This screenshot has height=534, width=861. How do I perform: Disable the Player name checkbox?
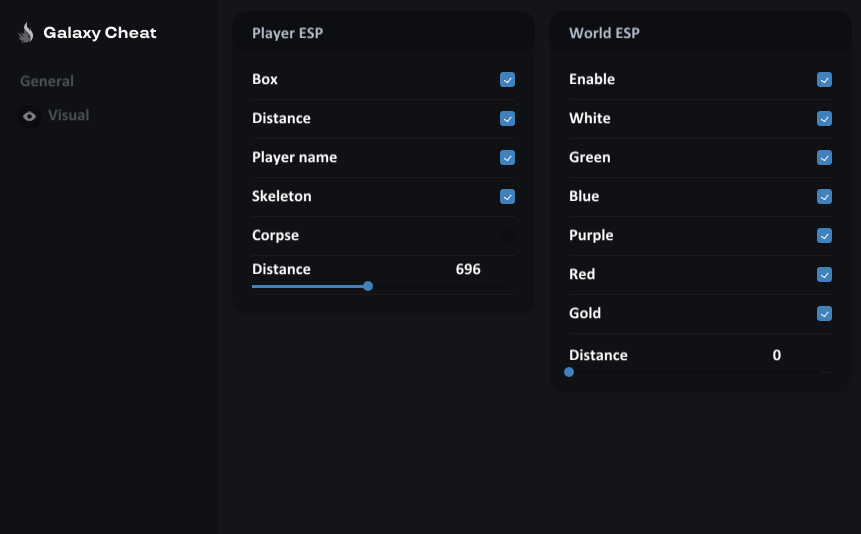point(507,158)
